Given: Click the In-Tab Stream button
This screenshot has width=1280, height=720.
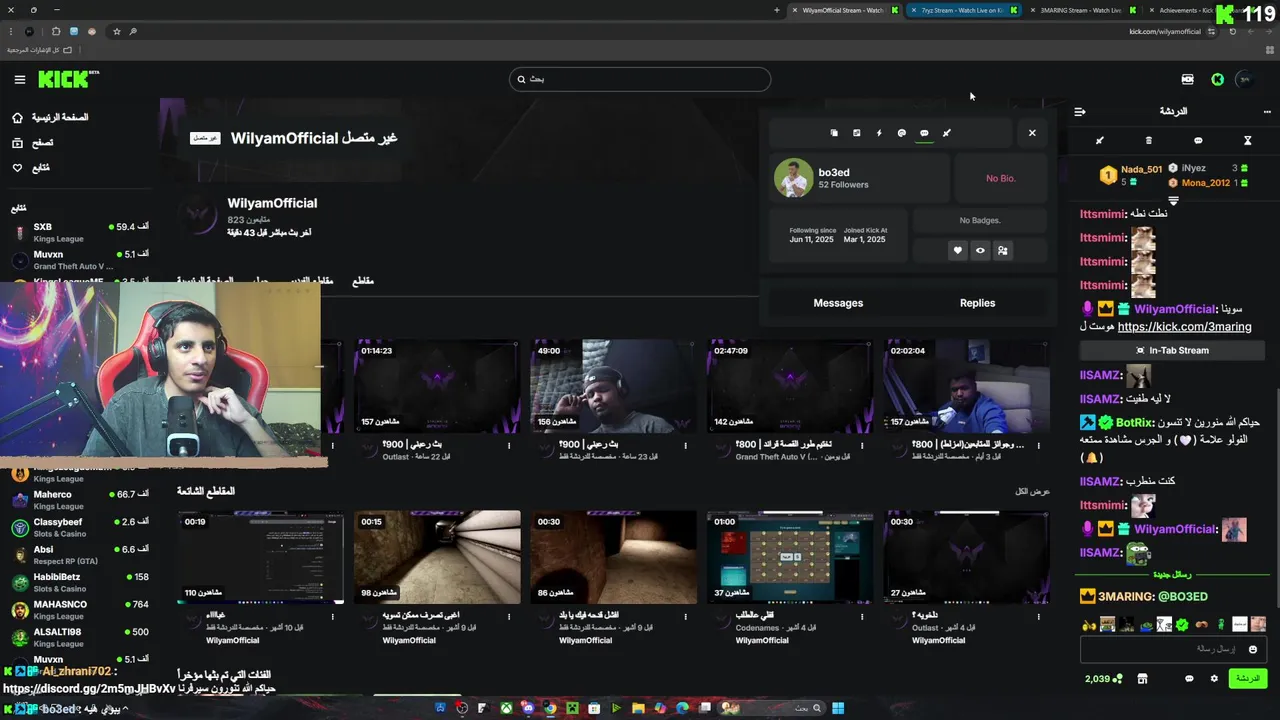Looking at the screenshot, I should [x=1172, y=350].
